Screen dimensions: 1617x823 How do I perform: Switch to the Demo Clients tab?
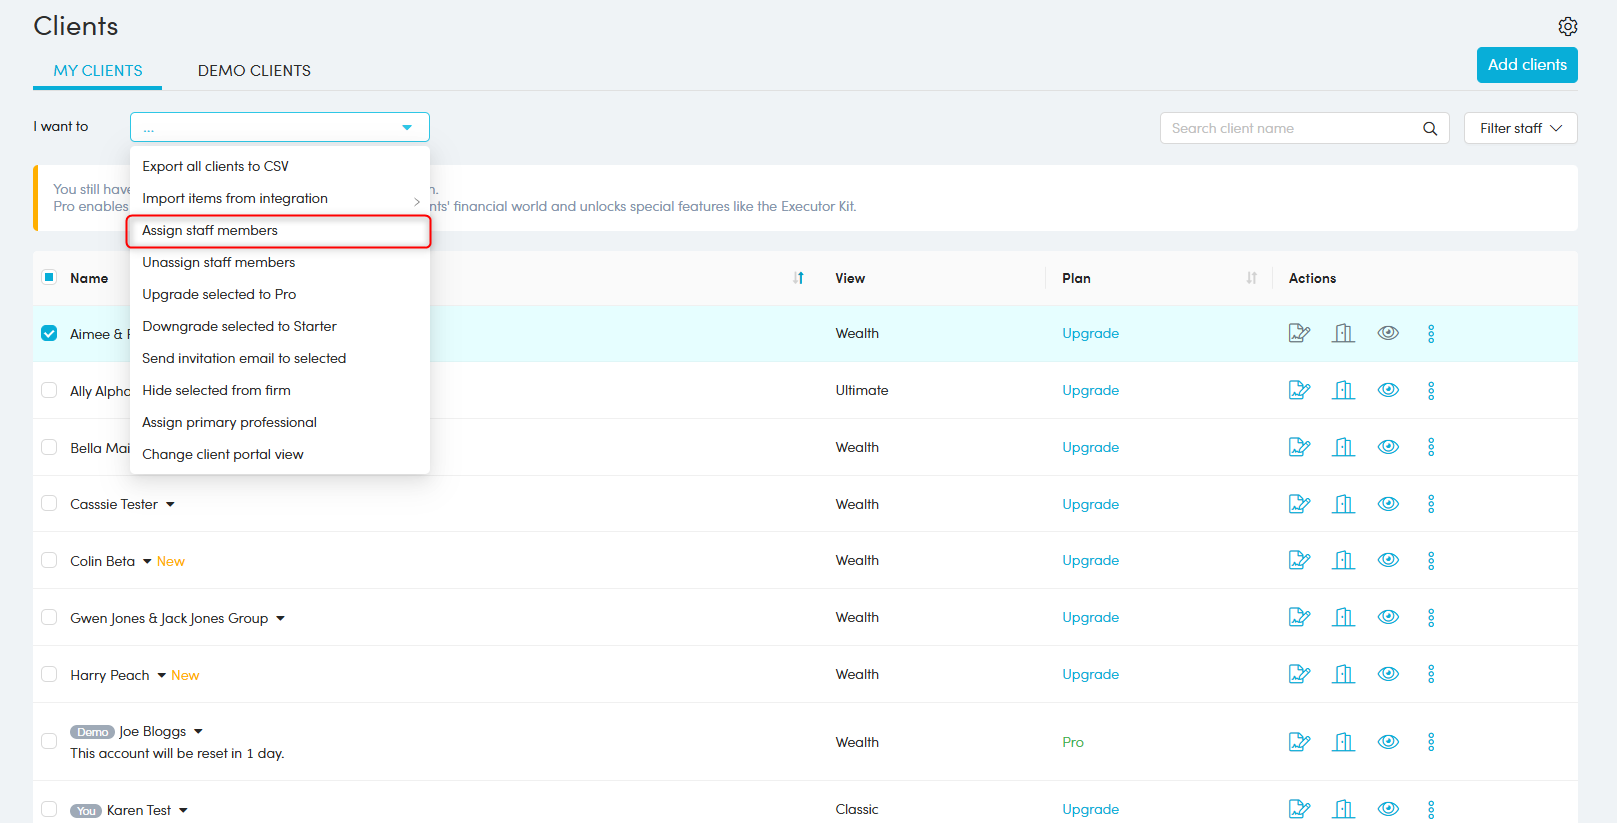point(254,71)
